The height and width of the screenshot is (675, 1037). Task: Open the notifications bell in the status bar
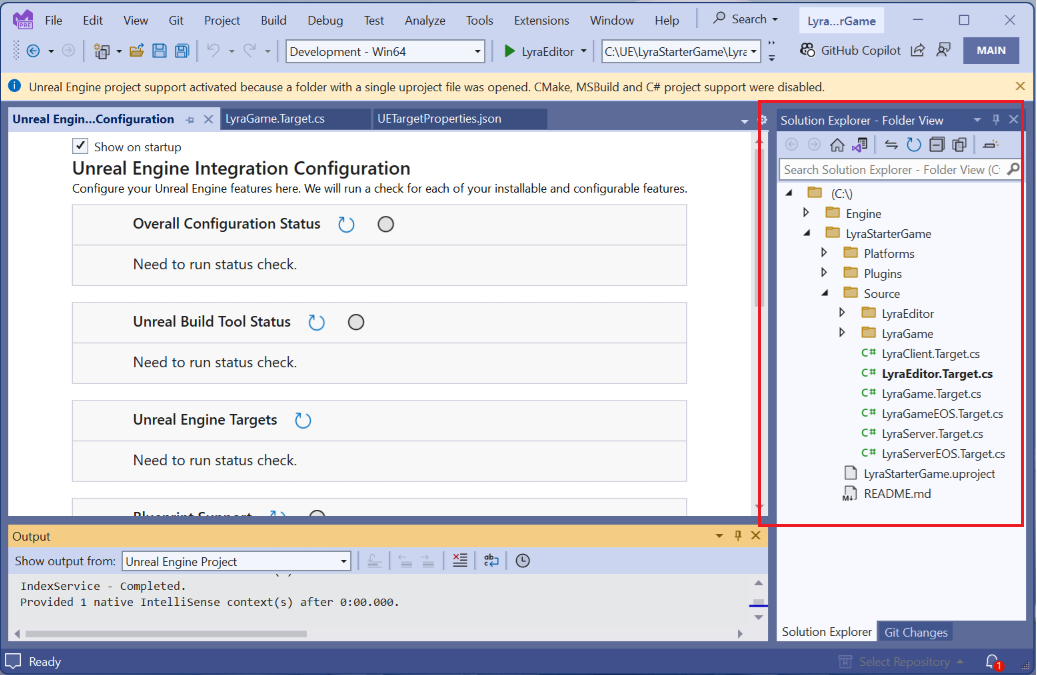tap(992, 661)
